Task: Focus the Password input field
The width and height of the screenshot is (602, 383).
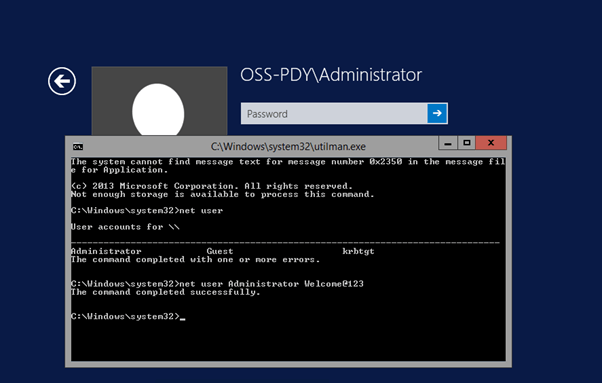Action: click(x=334, y=114)
